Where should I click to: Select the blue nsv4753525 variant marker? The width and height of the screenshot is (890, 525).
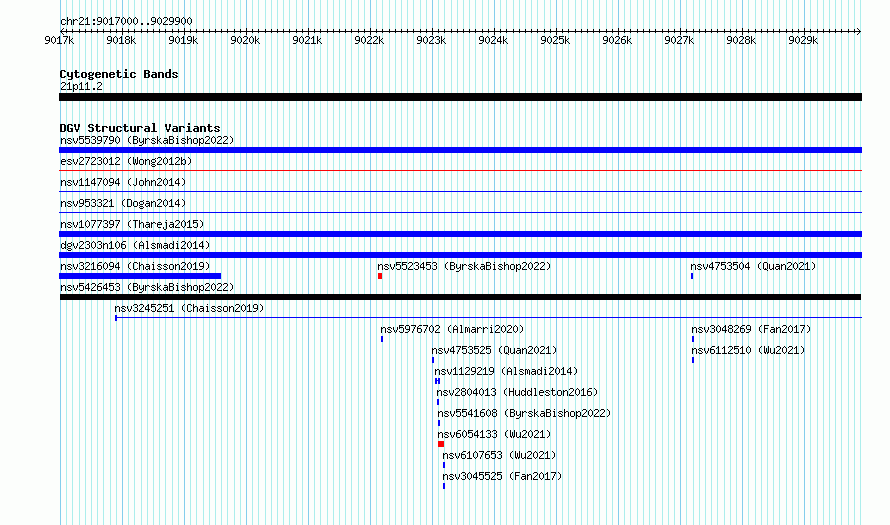click(433, 360)
